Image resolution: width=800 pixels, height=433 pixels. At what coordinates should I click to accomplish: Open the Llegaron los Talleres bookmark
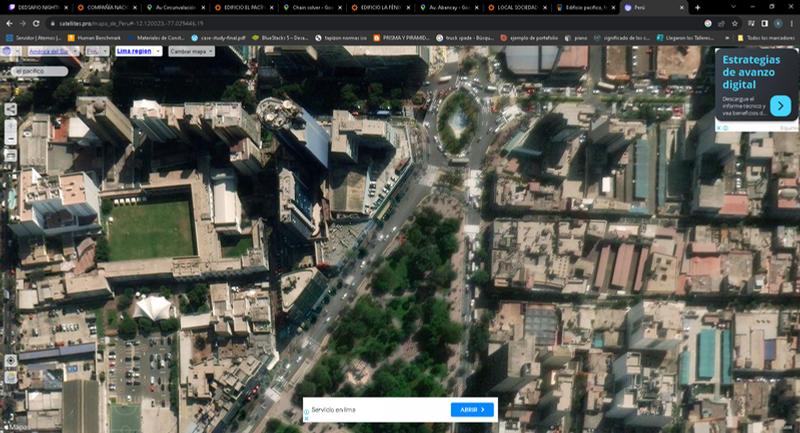click(x=685, y=38)
